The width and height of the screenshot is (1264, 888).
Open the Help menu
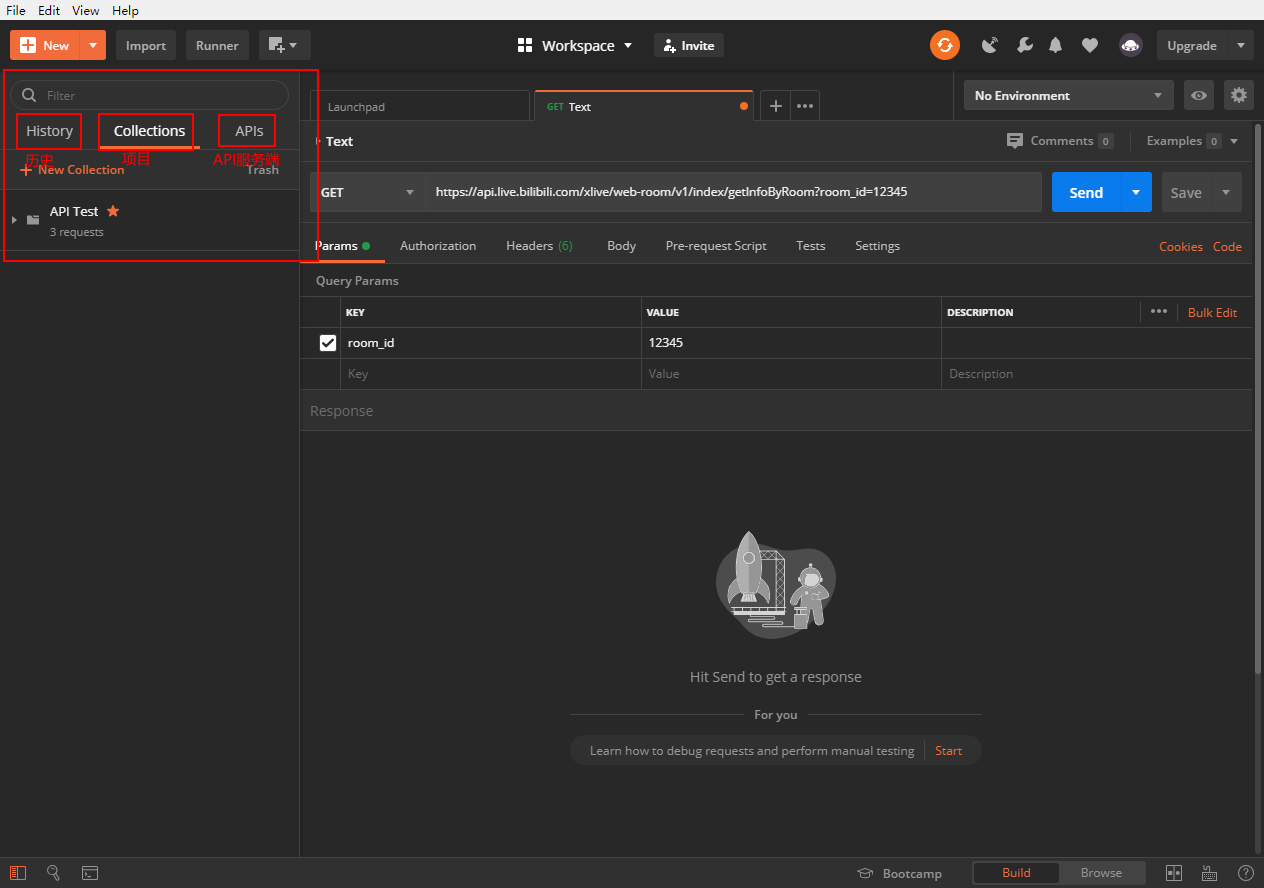[x=126, y=10]
